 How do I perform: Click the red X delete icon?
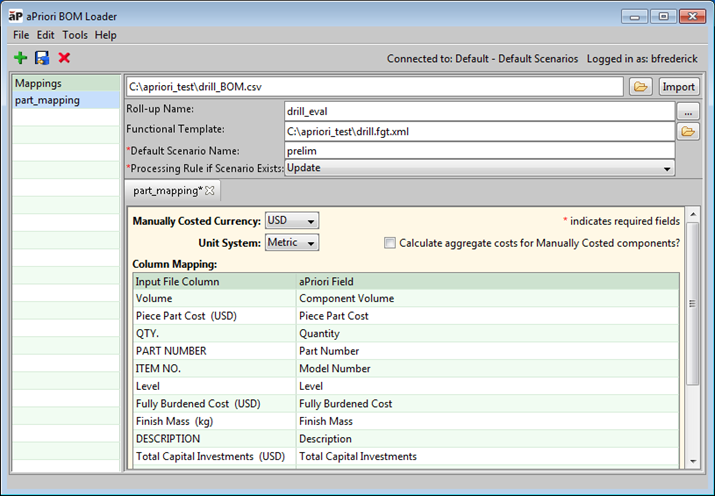pos(64,59)
